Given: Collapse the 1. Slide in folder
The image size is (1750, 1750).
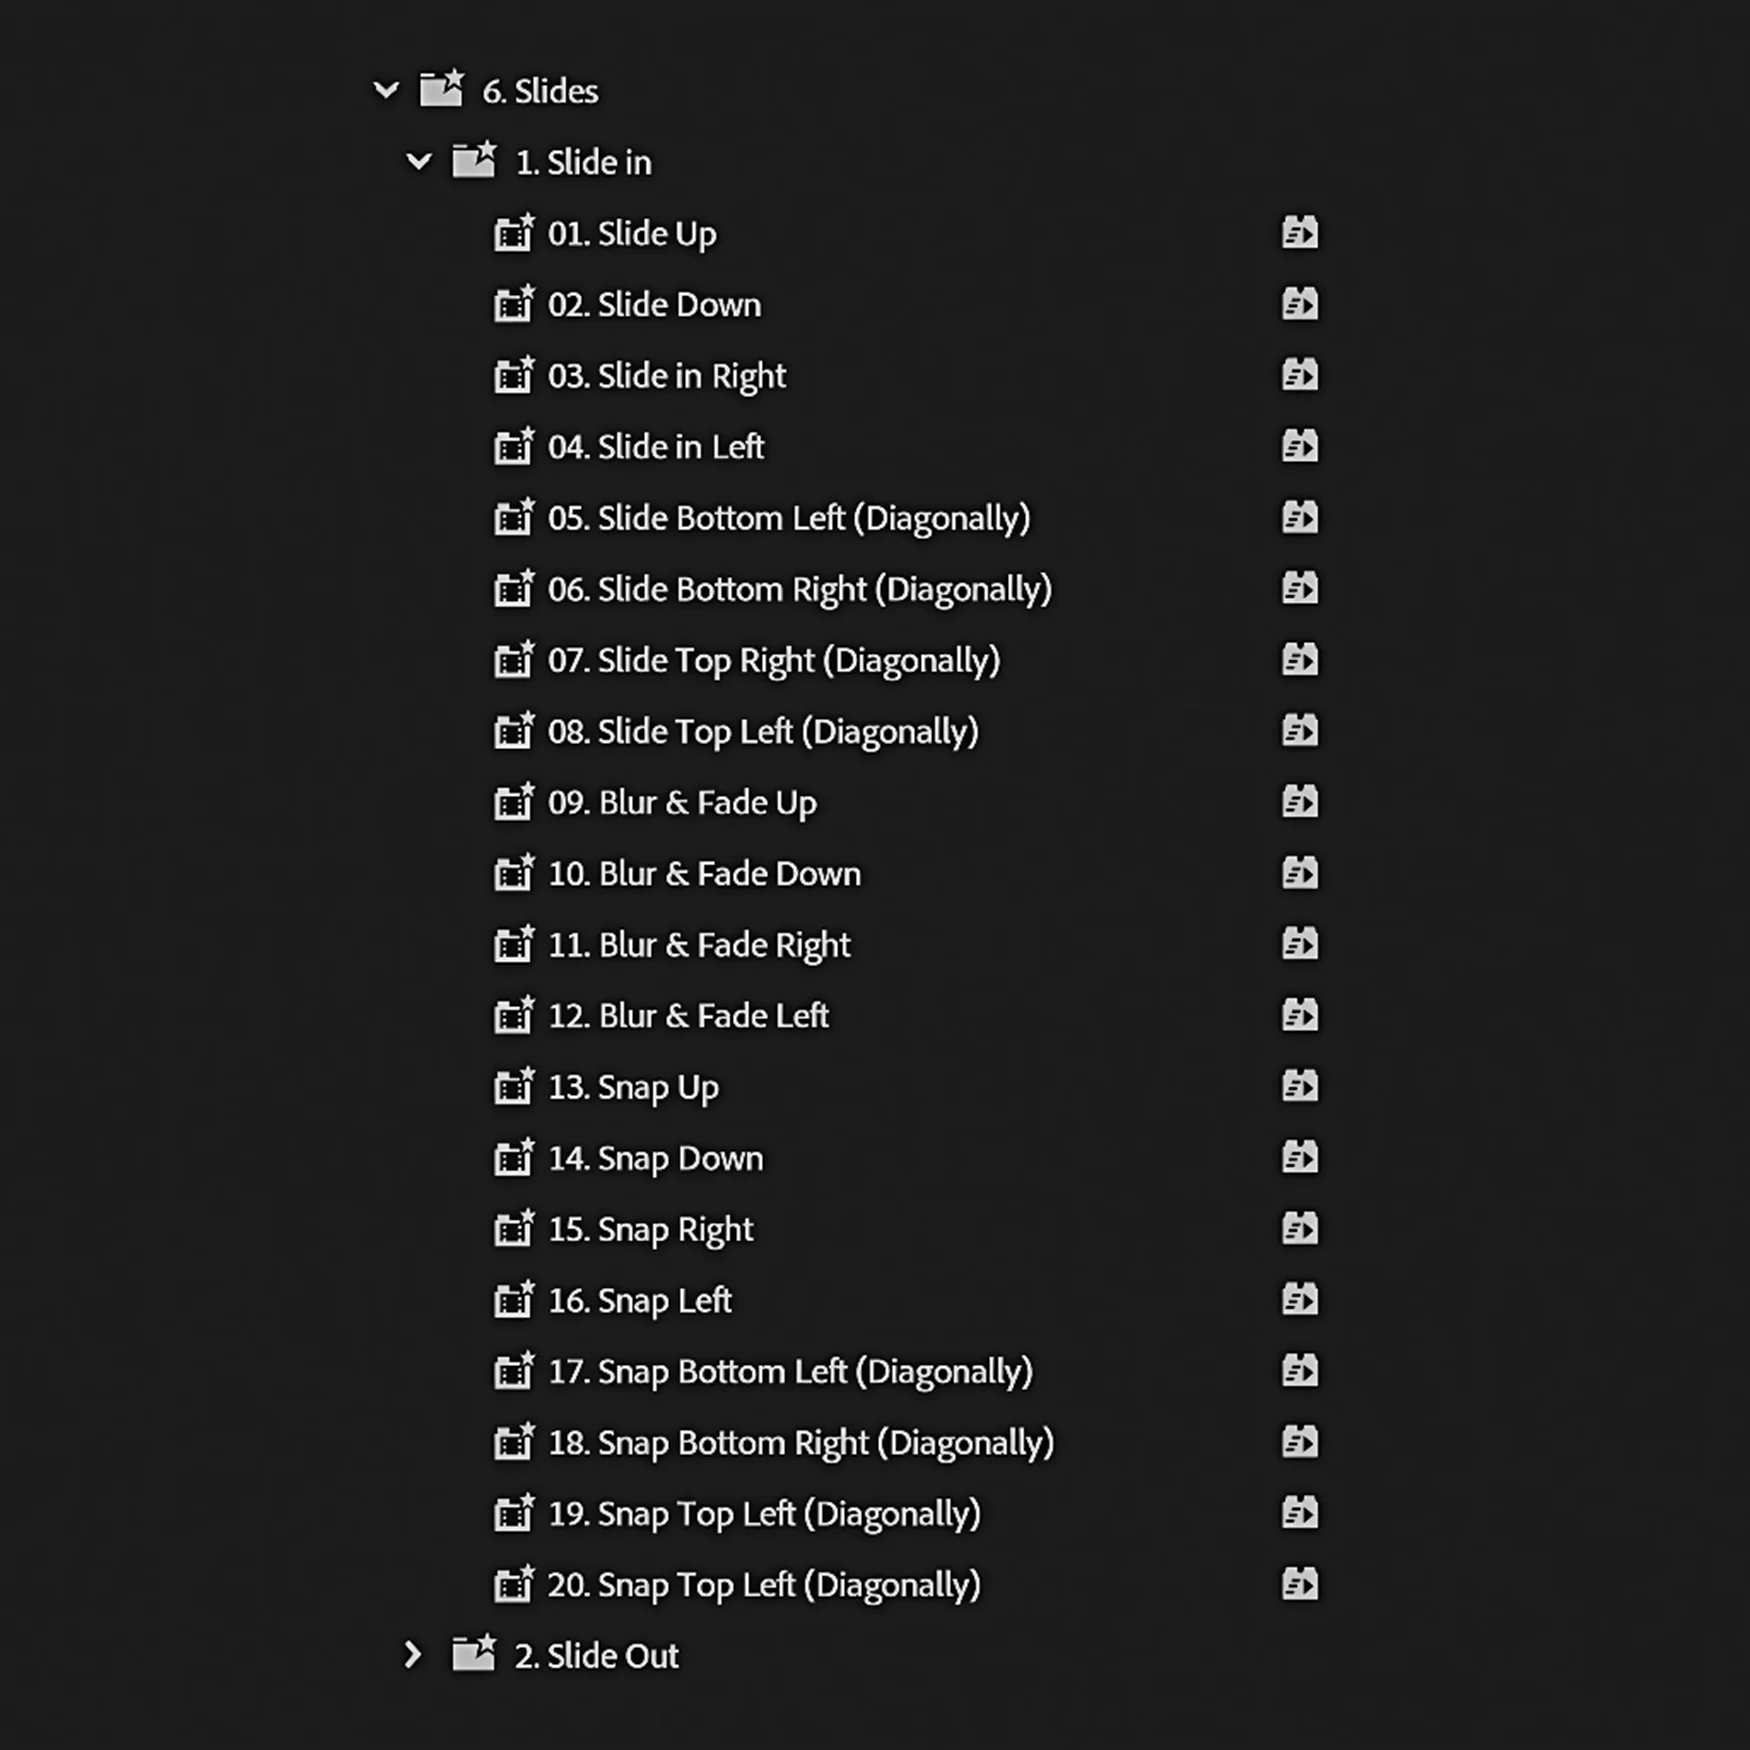Looking at the screenshot, I should pyautogui.click(x=419, y=162).
